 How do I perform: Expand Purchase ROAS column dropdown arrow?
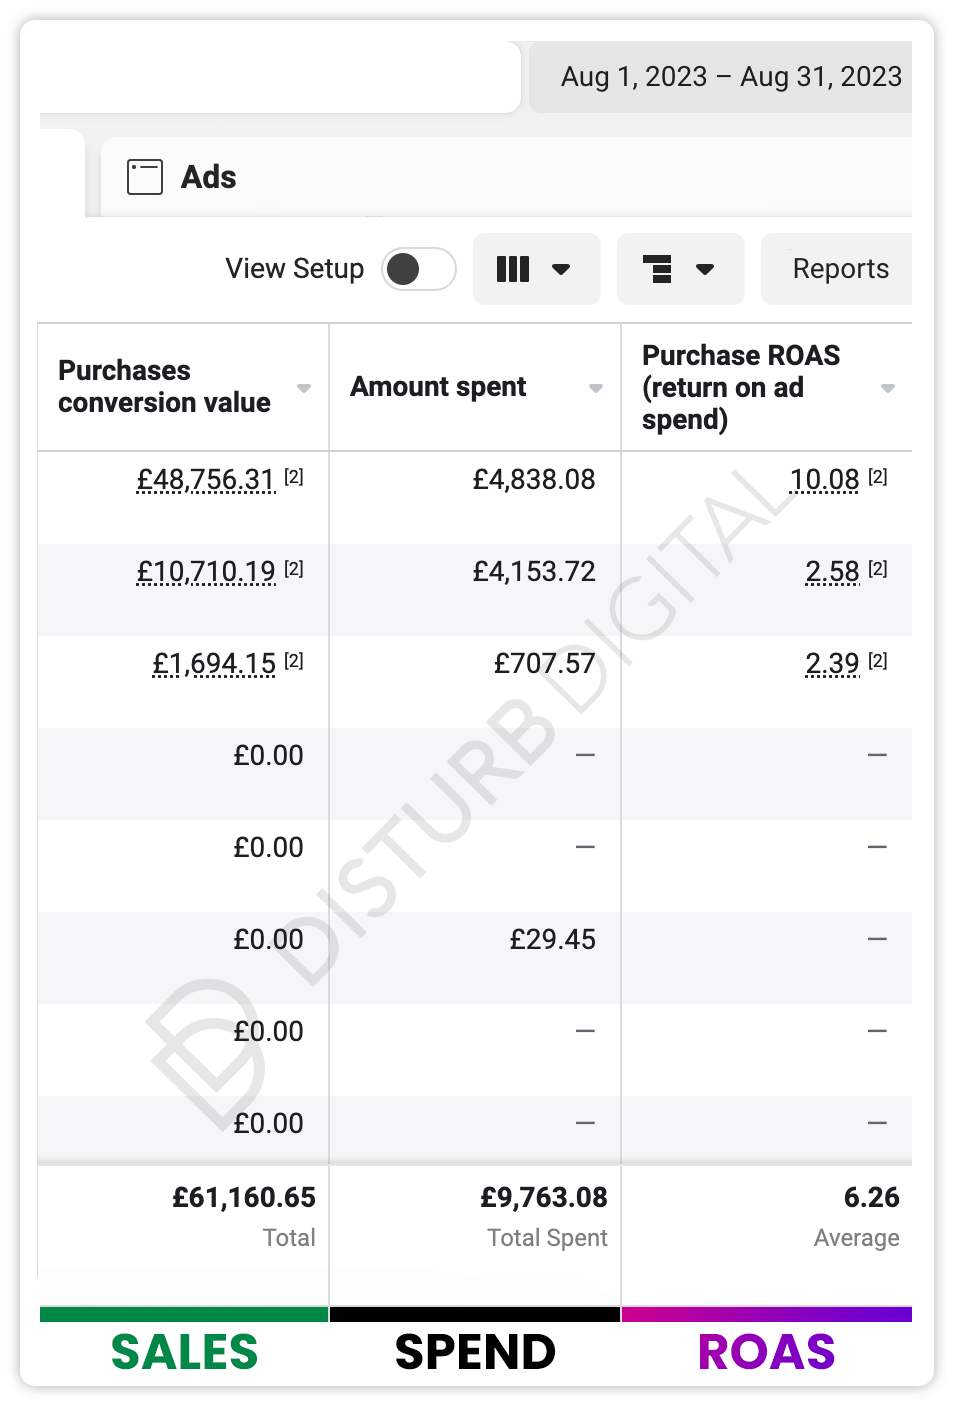(888, 388)
